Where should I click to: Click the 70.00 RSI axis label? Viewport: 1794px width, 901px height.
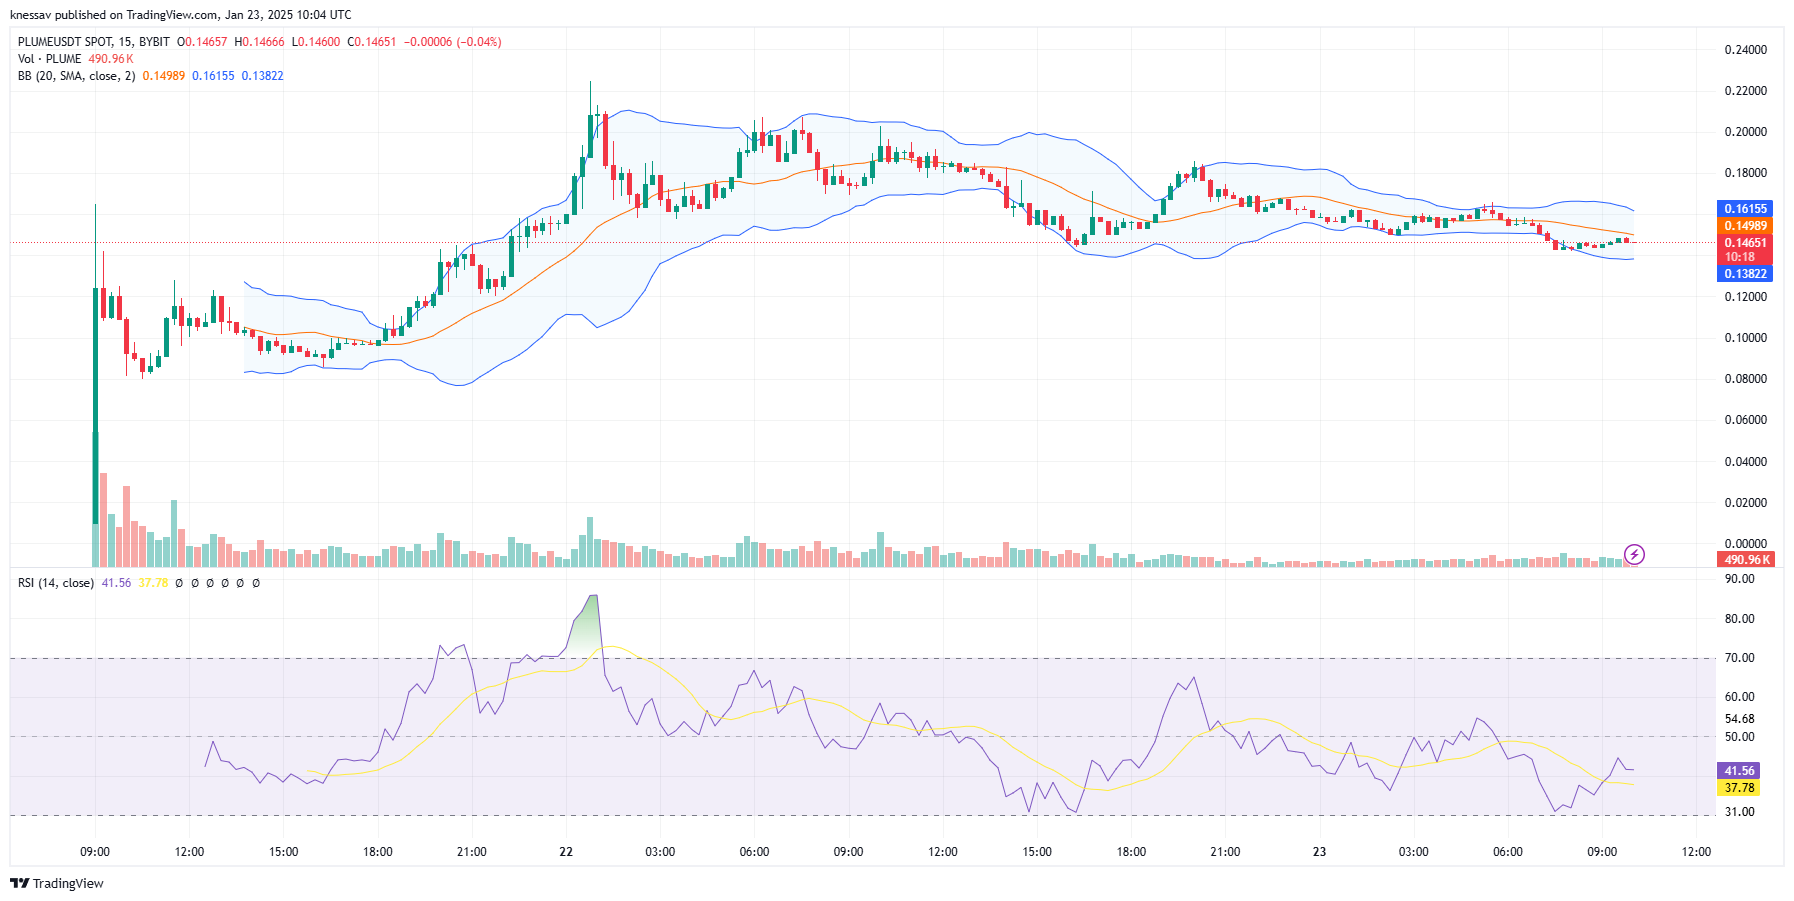pos(1740,658)
